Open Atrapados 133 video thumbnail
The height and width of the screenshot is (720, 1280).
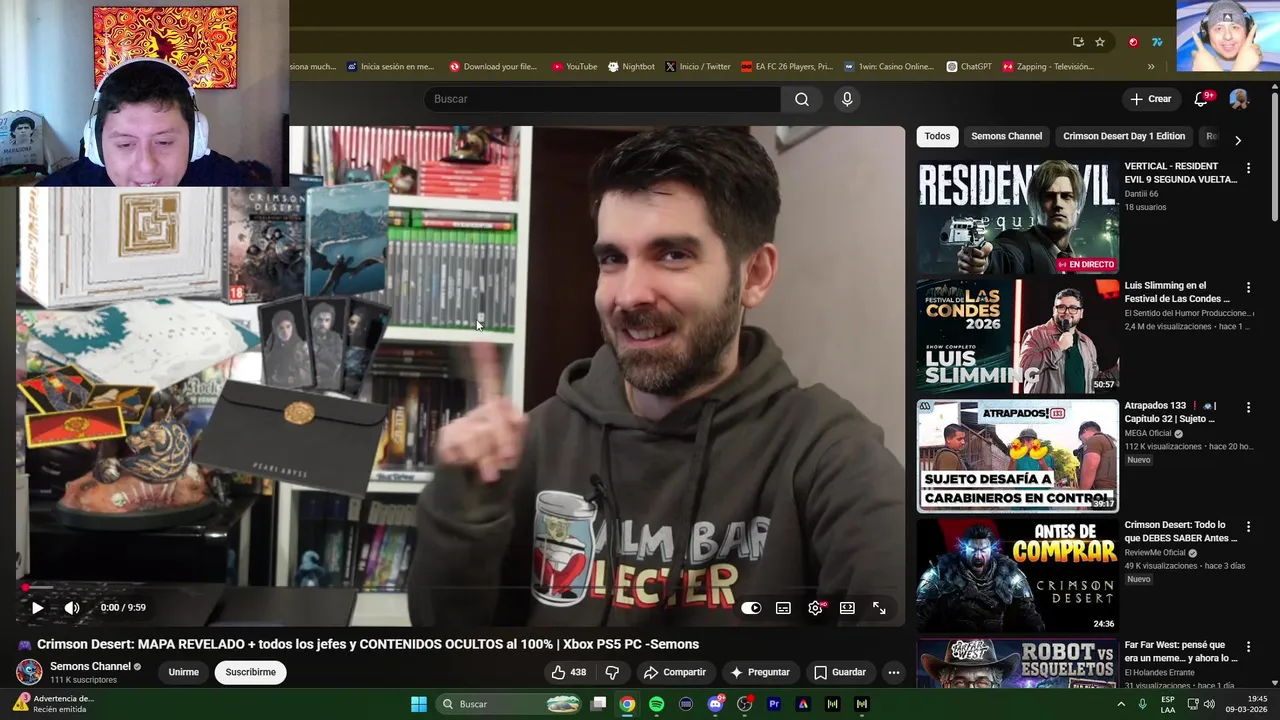(1018, 456)
